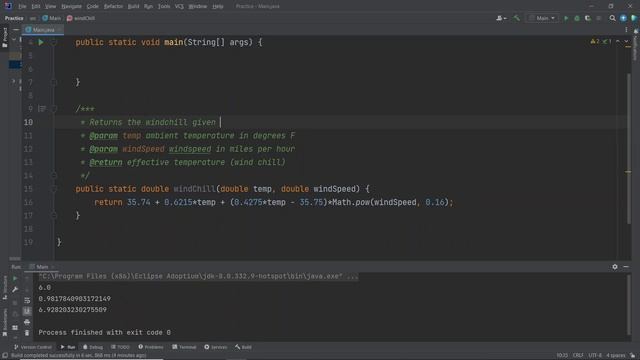
Task: Click the JetBrains Toolbox icon at top-right
Action: tap(634, 18)
